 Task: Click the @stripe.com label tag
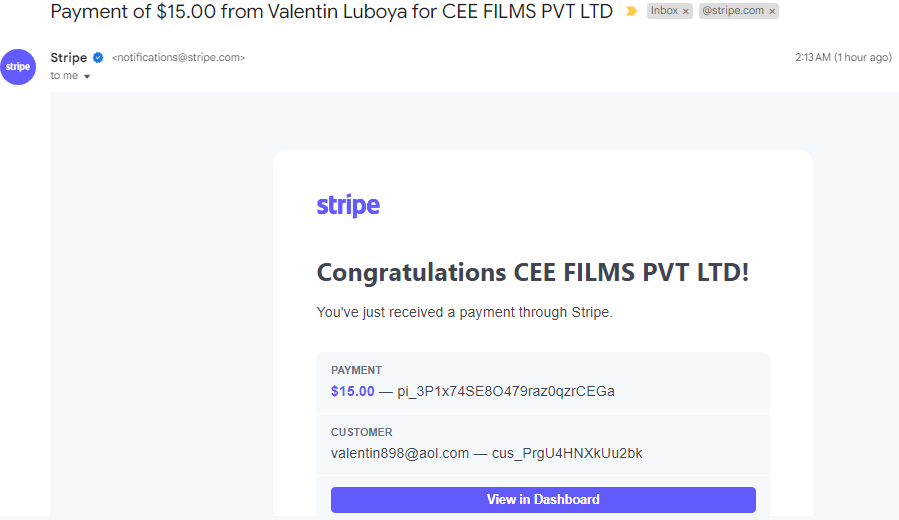point(733,11)
